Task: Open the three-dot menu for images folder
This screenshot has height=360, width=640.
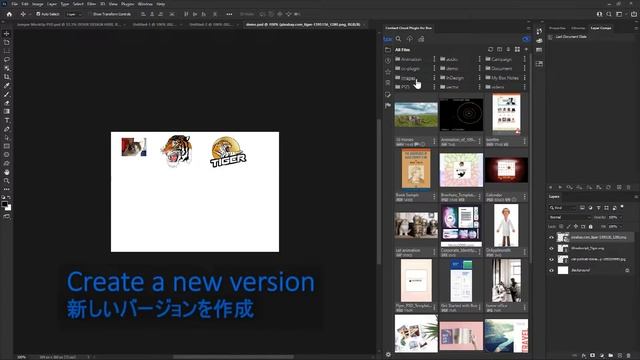Action: [x=434, y=78]
